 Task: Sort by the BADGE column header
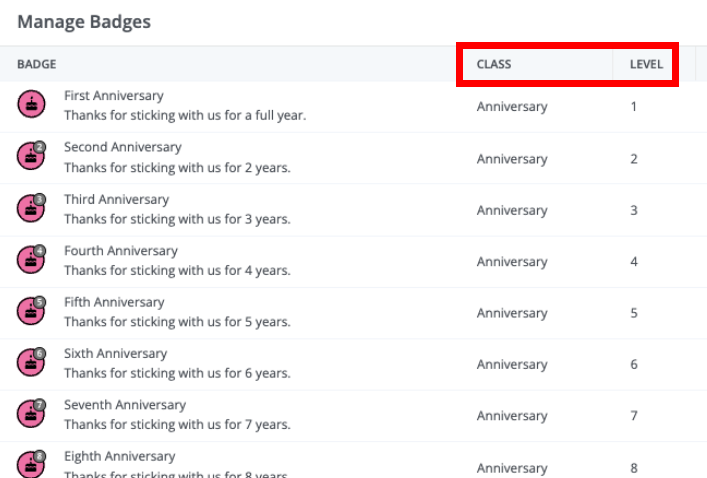[36, 64]
